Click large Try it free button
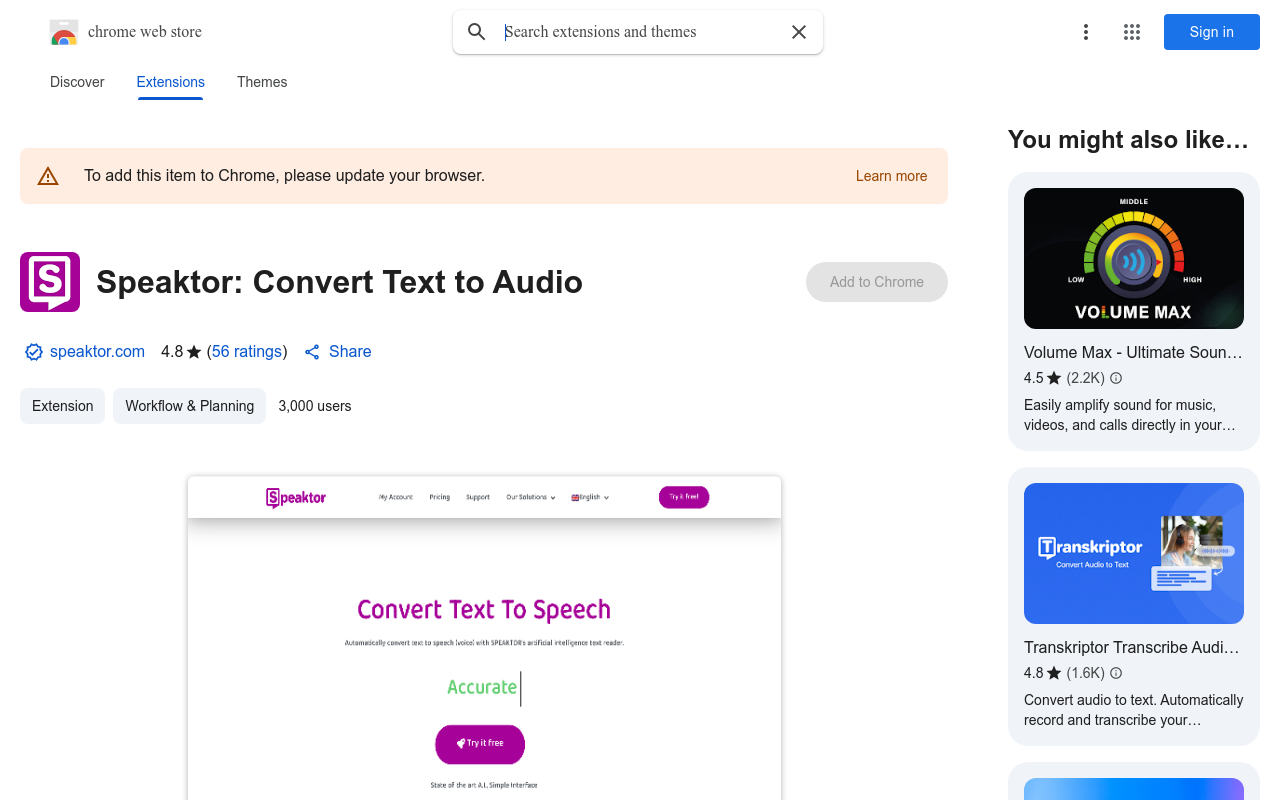Viewport: 1280px width, 800px height. pos(480,744)
